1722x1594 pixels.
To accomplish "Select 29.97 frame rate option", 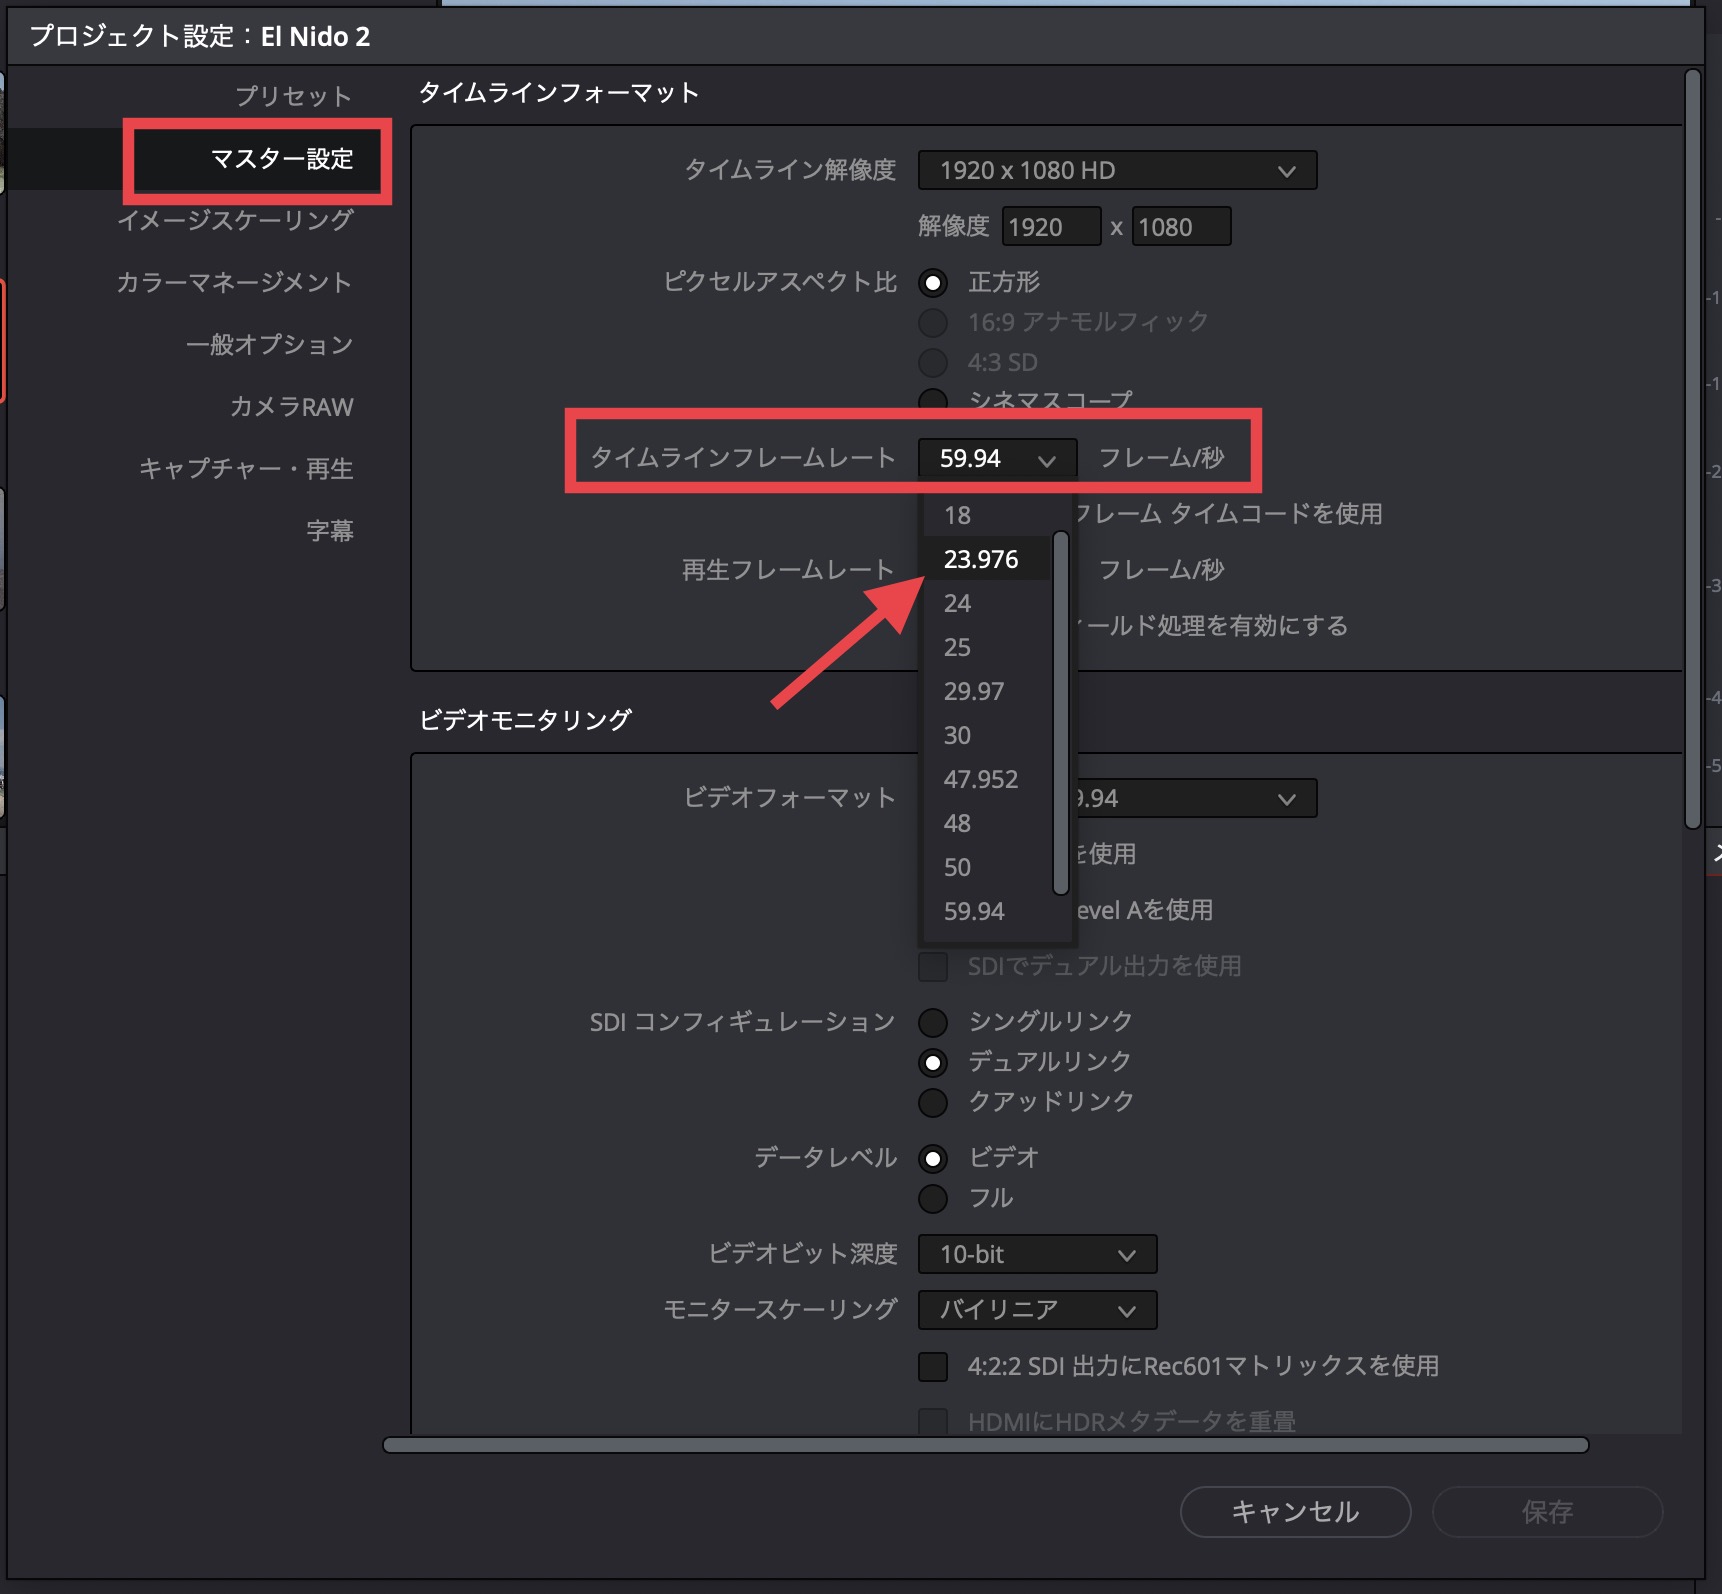I will 985,691.
